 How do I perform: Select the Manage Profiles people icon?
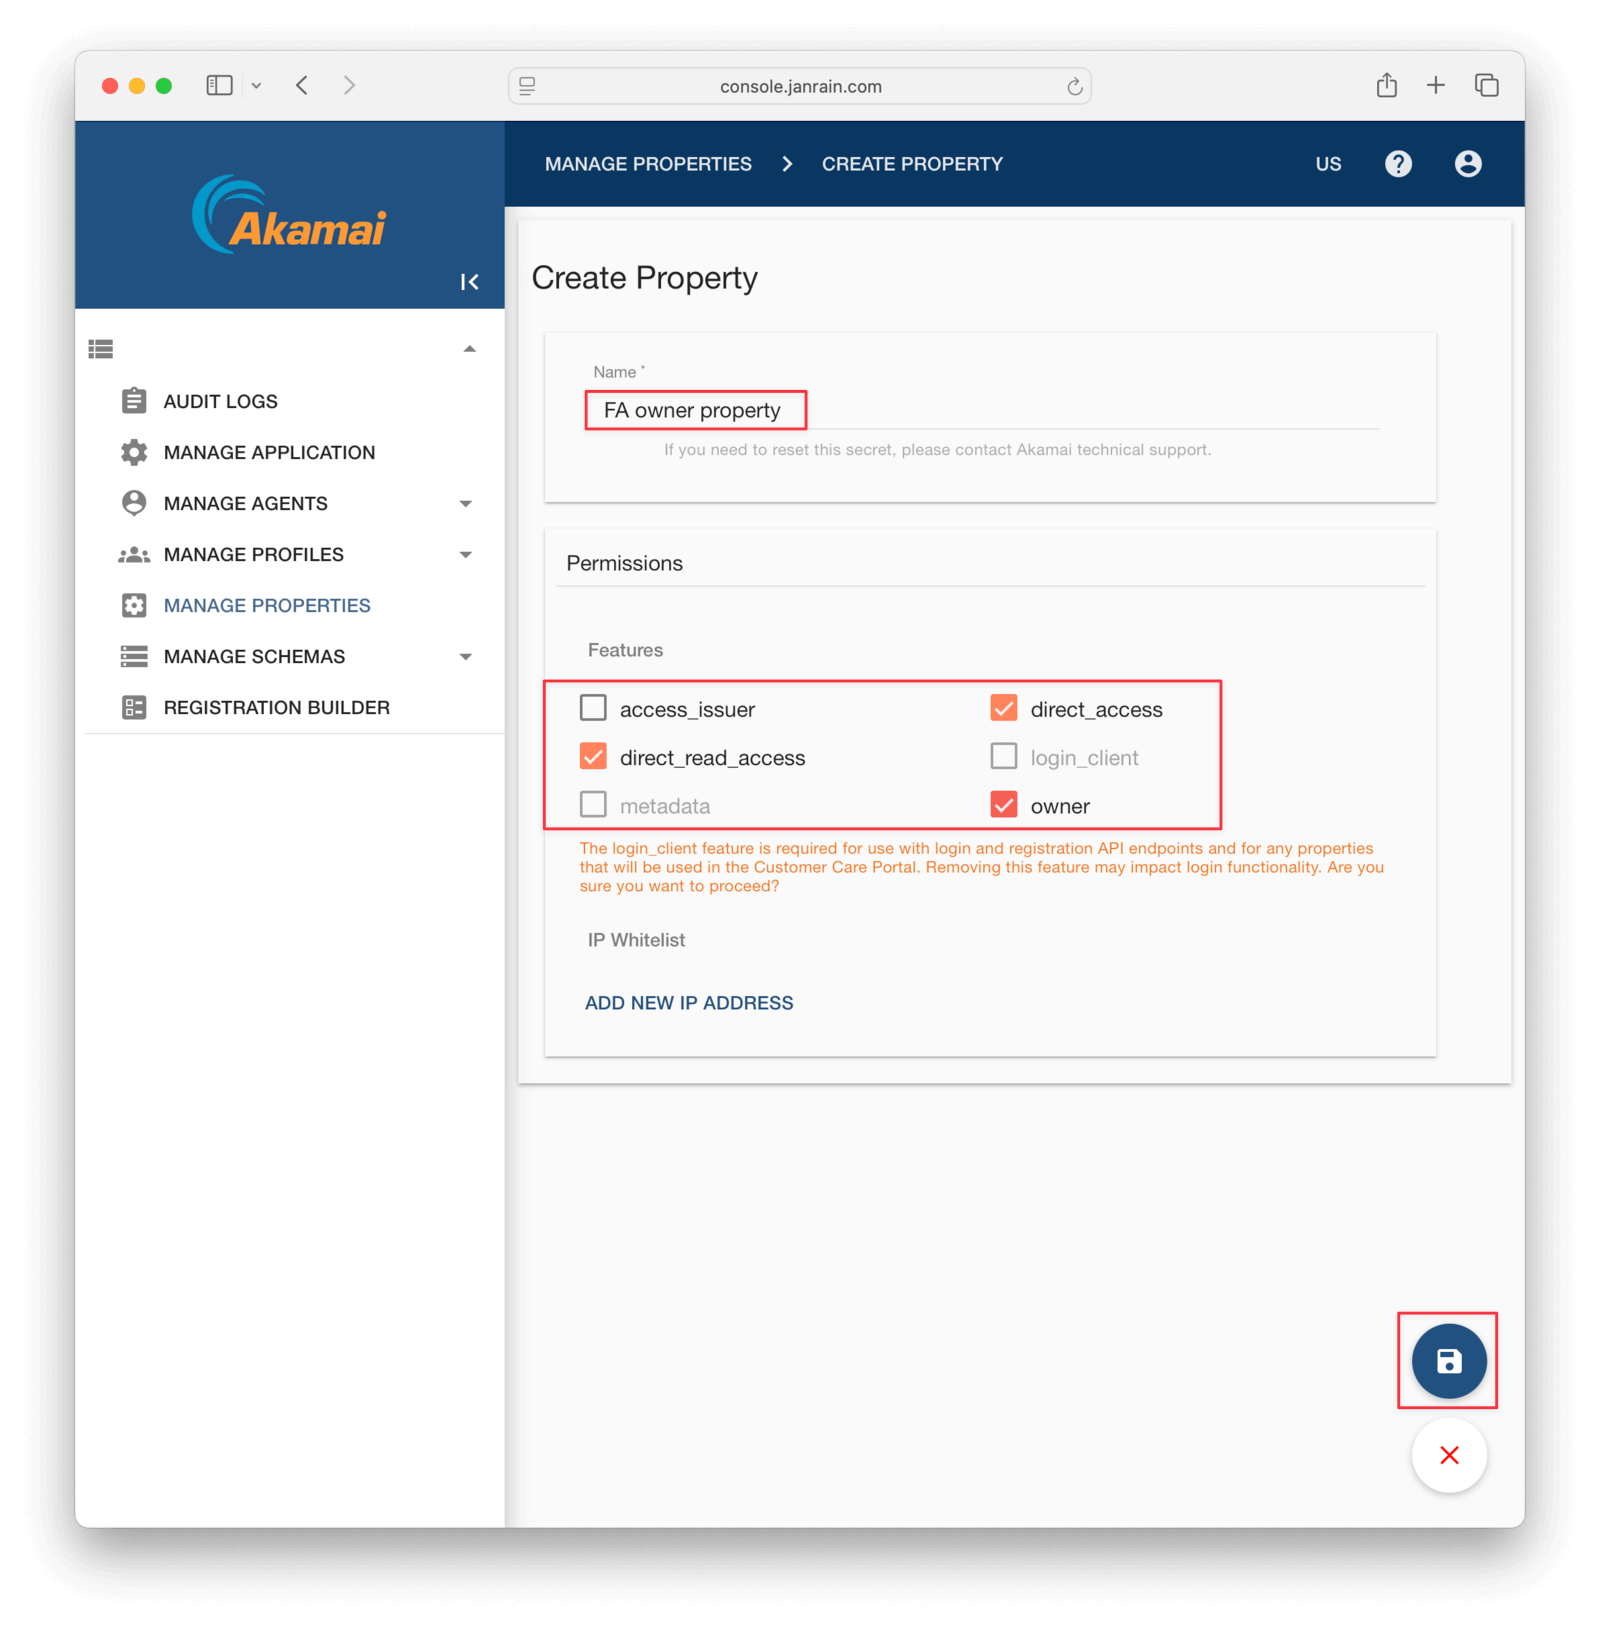coord(133,554)
